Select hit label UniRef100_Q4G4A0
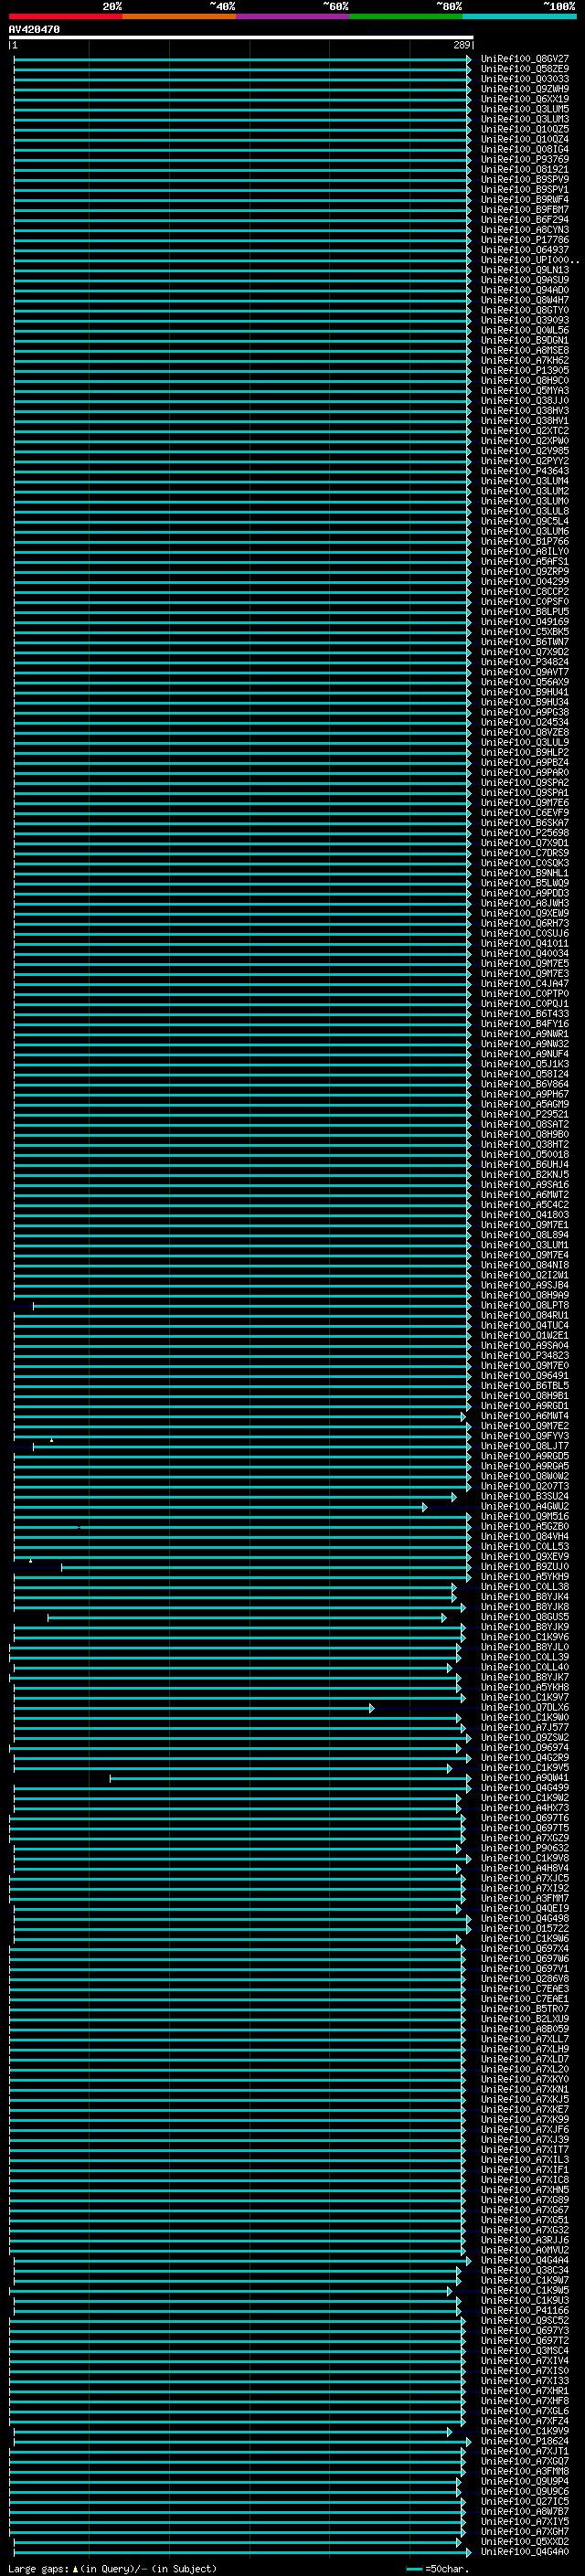 [x=525, y=2552]
